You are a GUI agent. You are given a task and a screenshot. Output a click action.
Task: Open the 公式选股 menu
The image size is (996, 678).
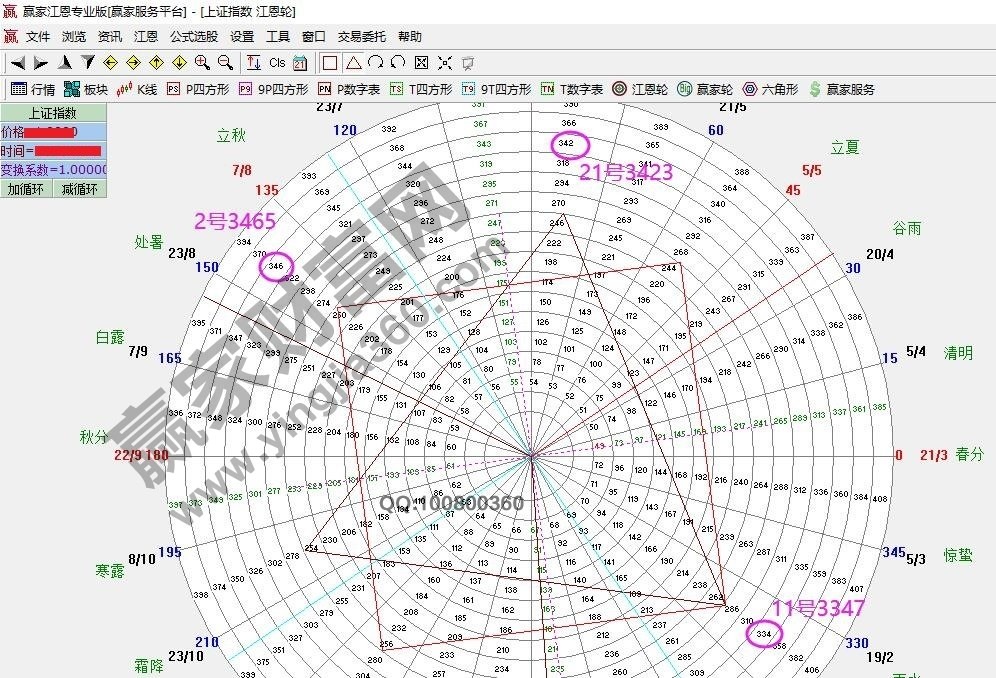tap(194, 37)
